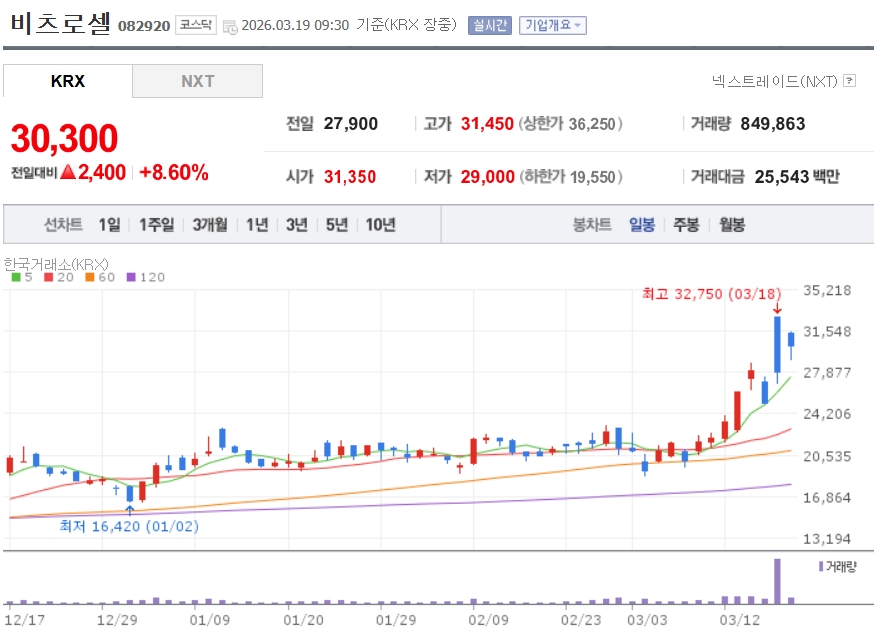The image size is (874, 638).
Task: Switch to the KRX tab
Action: [67, 81]
